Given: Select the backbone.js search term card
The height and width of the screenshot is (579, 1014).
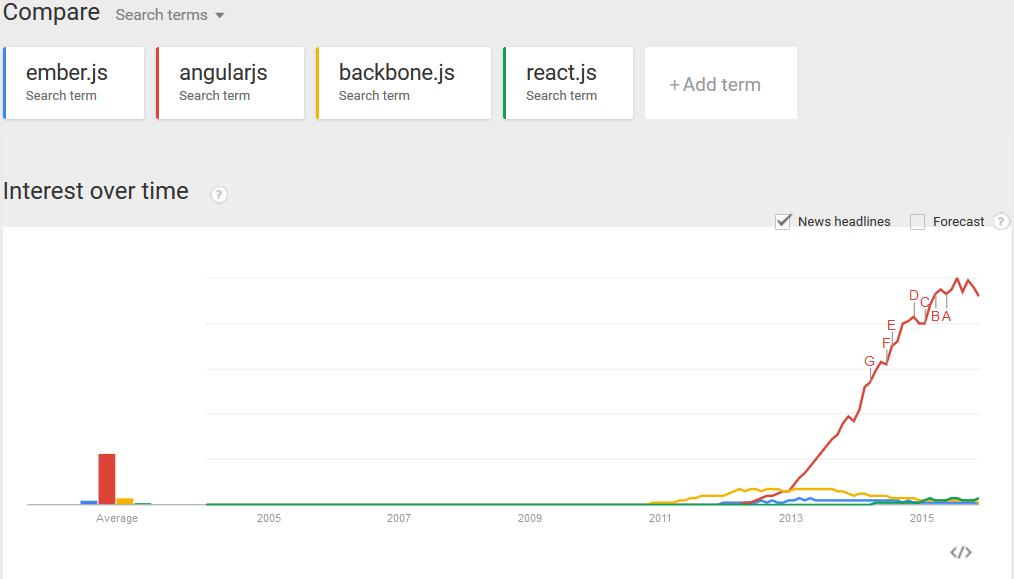Looking at the screenshot, I should coord(404,83).
